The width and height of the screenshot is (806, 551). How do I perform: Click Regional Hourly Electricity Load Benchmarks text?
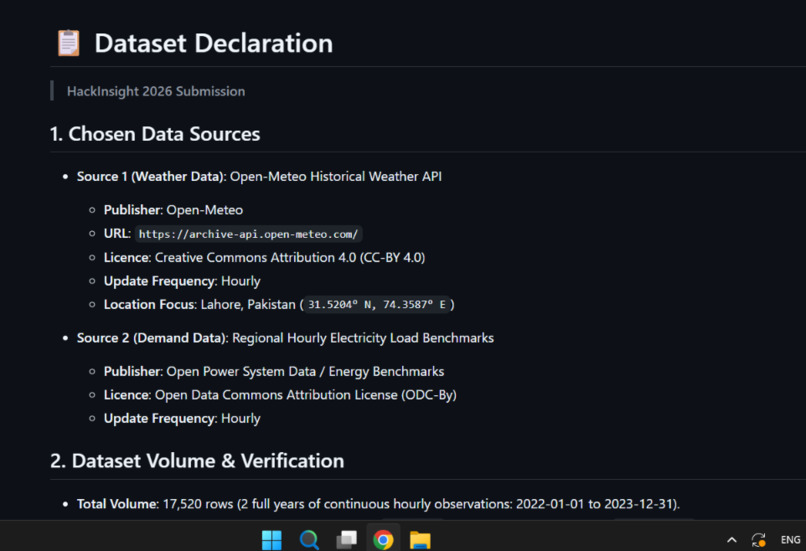point(363,338)
